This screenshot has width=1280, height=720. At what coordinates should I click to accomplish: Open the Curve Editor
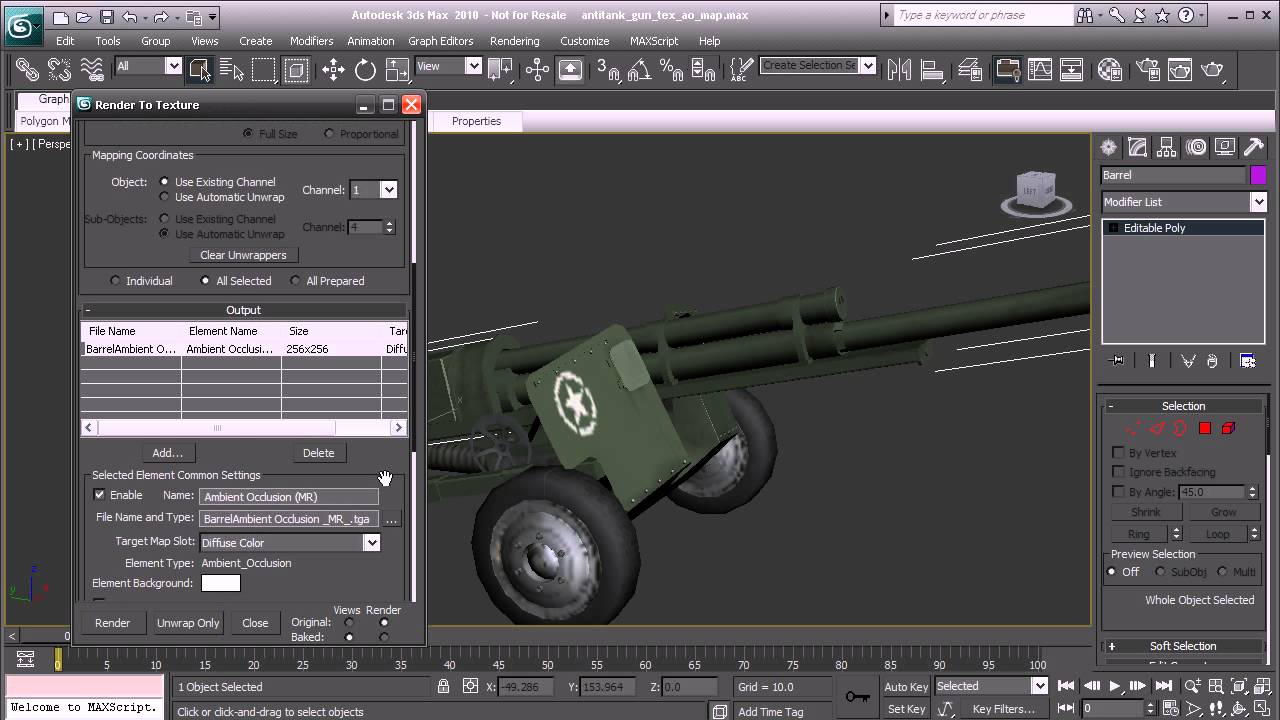pos(1039,69)
